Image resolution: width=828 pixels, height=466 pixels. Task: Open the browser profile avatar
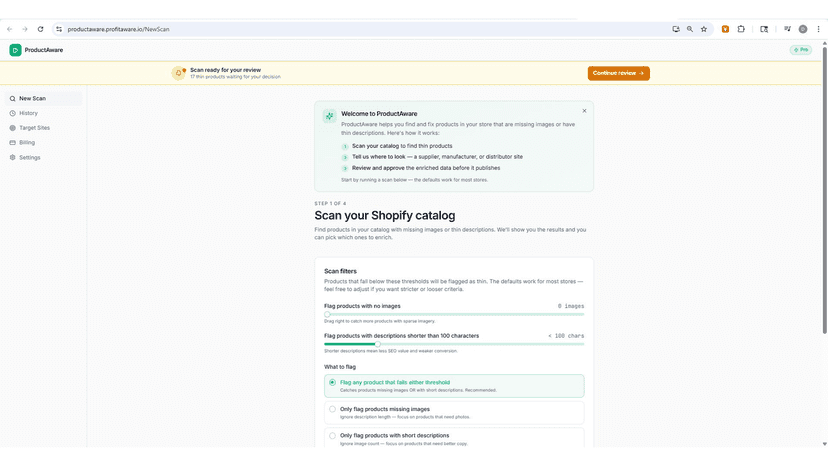click(x=803, y=29)
